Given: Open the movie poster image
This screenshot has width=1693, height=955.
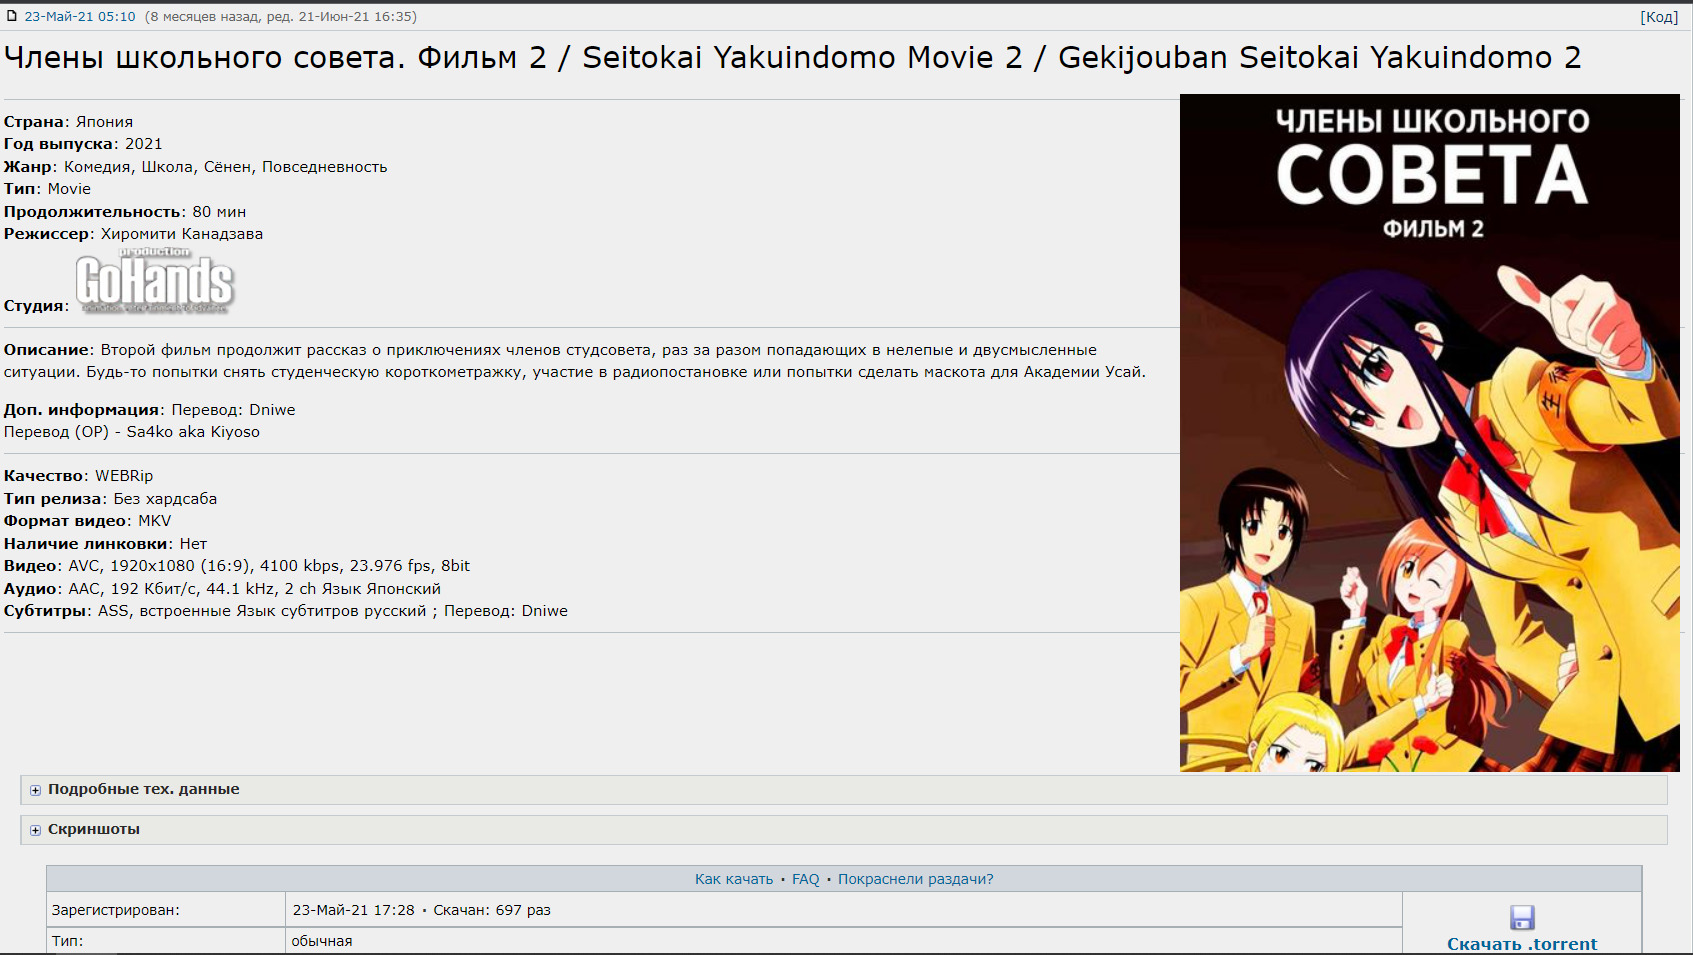Looking at the screenshot, I should [x=1430, y=433].
